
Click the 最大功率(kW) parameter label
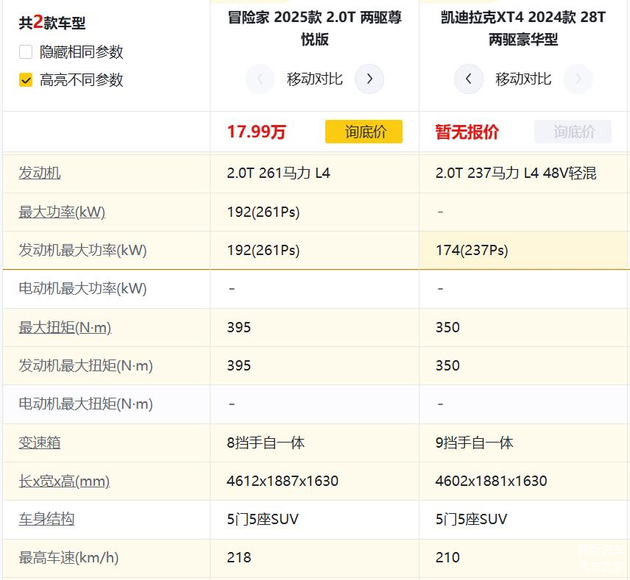coord(62,212)
